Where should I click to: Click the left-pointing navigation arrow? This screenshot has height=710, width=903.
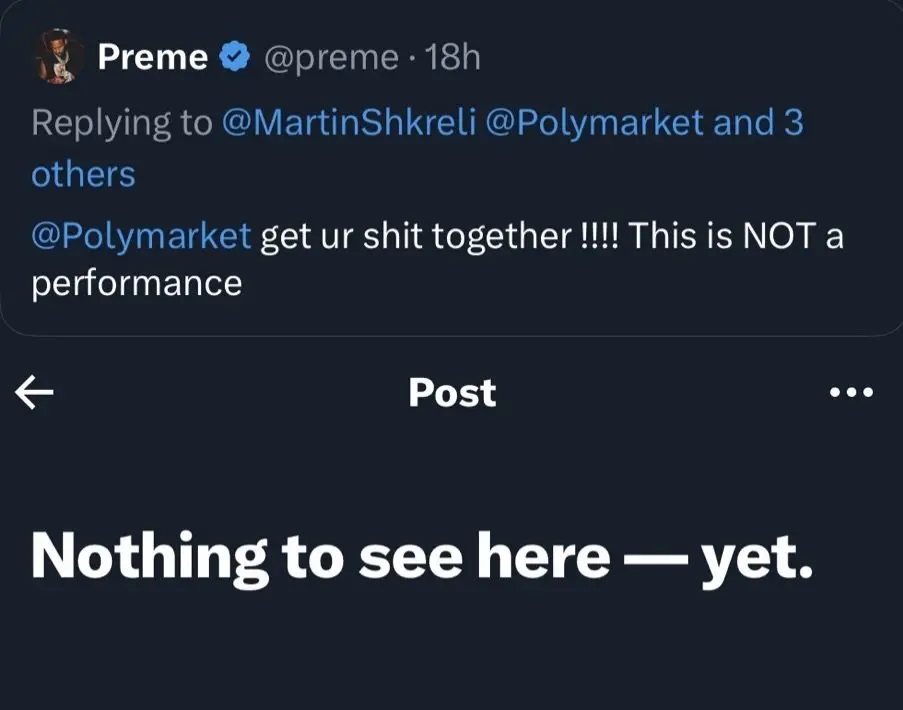[33, 392]
